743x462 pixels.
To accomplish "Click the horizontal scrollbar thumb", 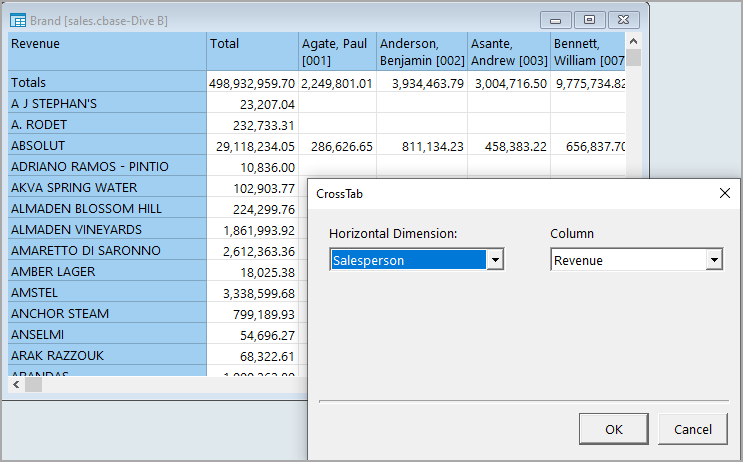I will click(x=33, y=385).
